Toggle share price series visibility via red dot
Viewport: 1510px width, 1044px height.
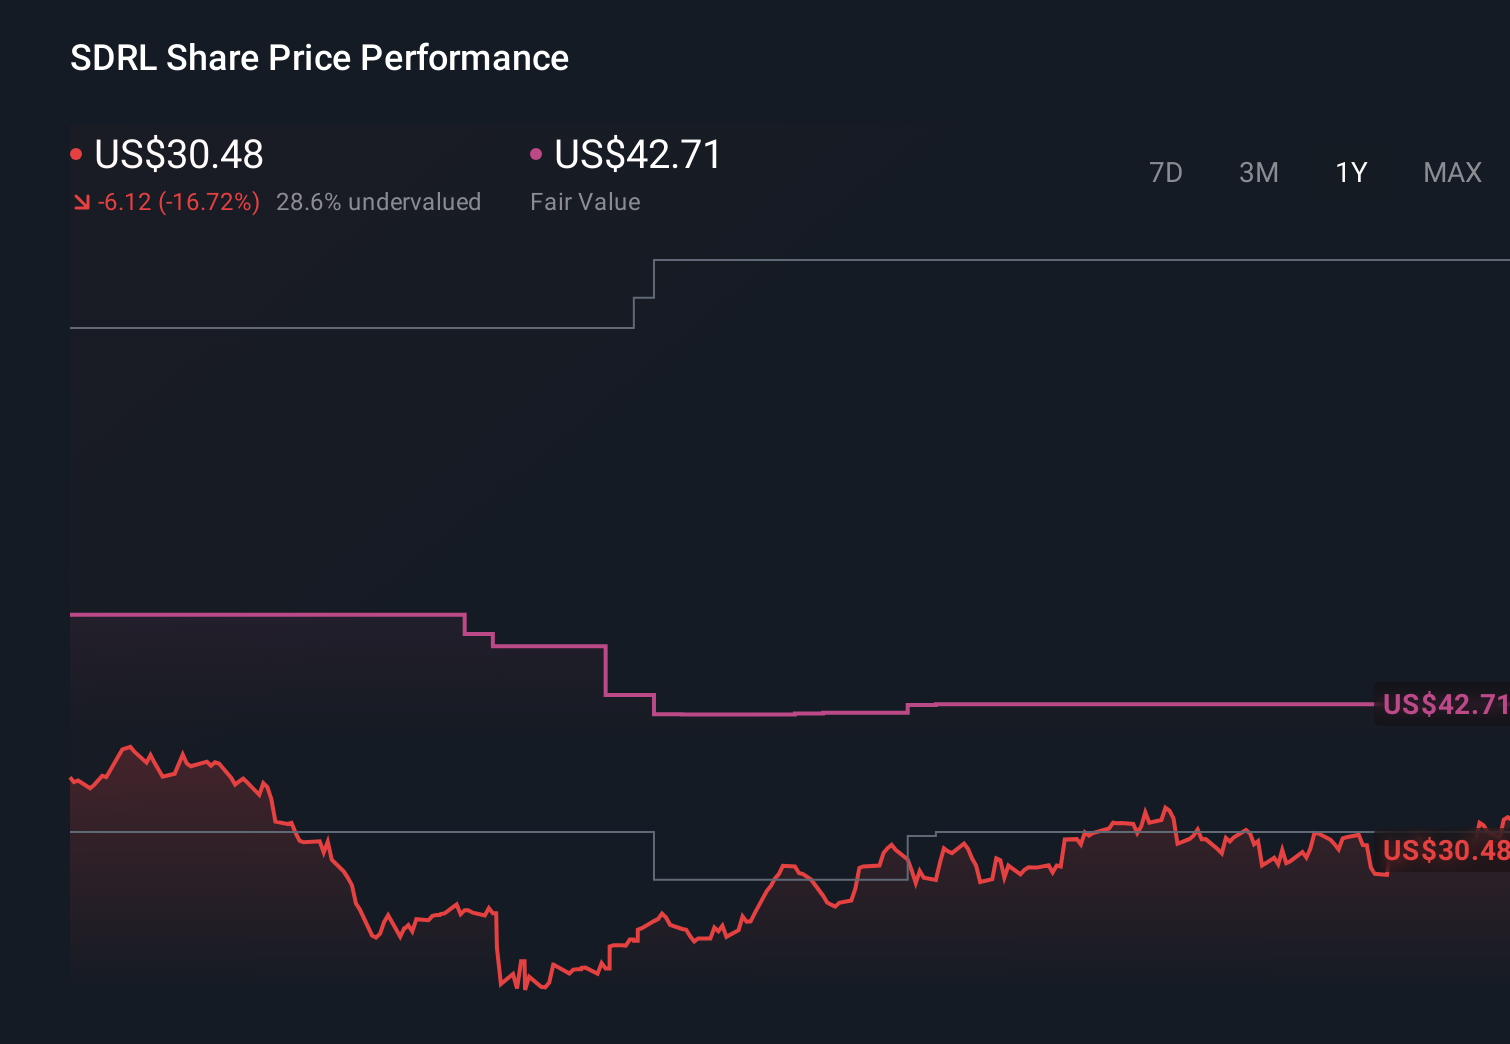pos(76,153)
